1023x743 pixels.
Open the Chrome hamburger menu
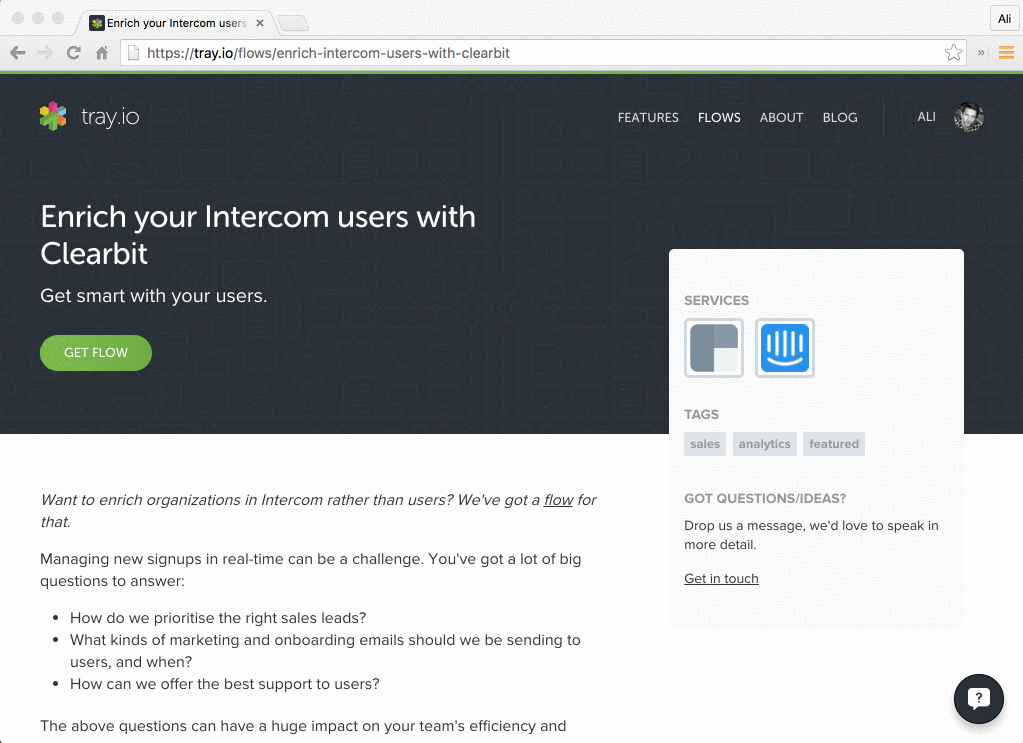coord(1006,52)
